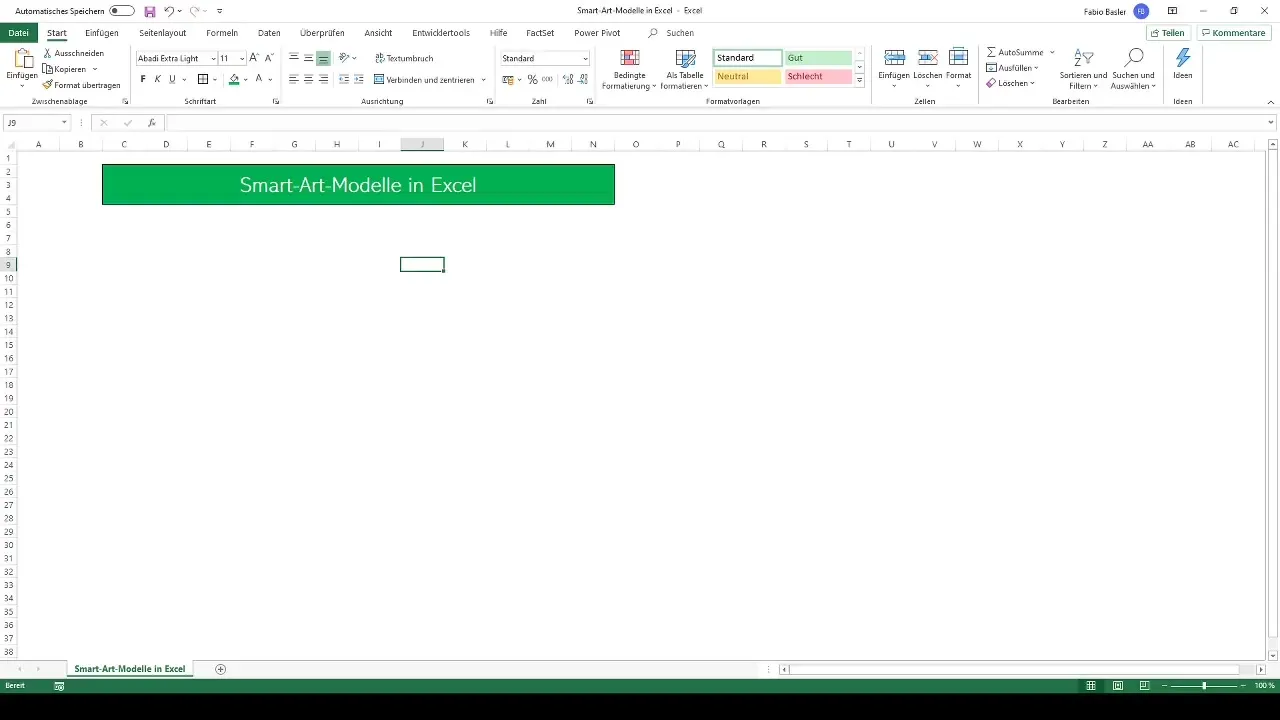Decrease font size with smaller A

point(269,58)
